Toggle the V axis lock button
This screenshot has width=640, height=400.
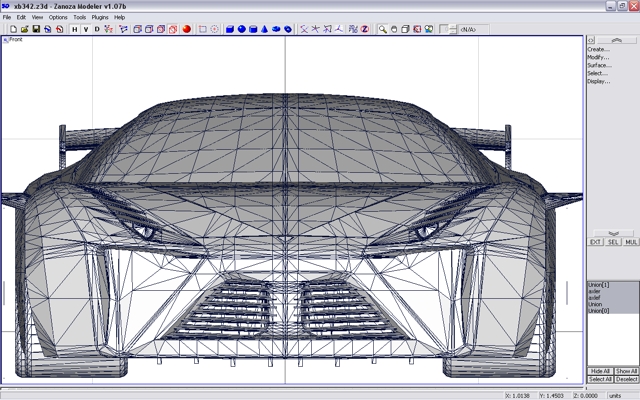tap(86, 30)
